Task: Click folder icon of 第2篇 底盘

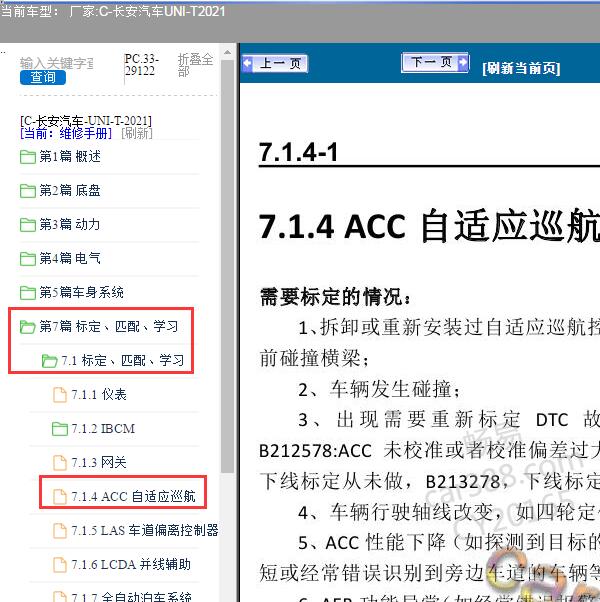Action: pos(28,190)
